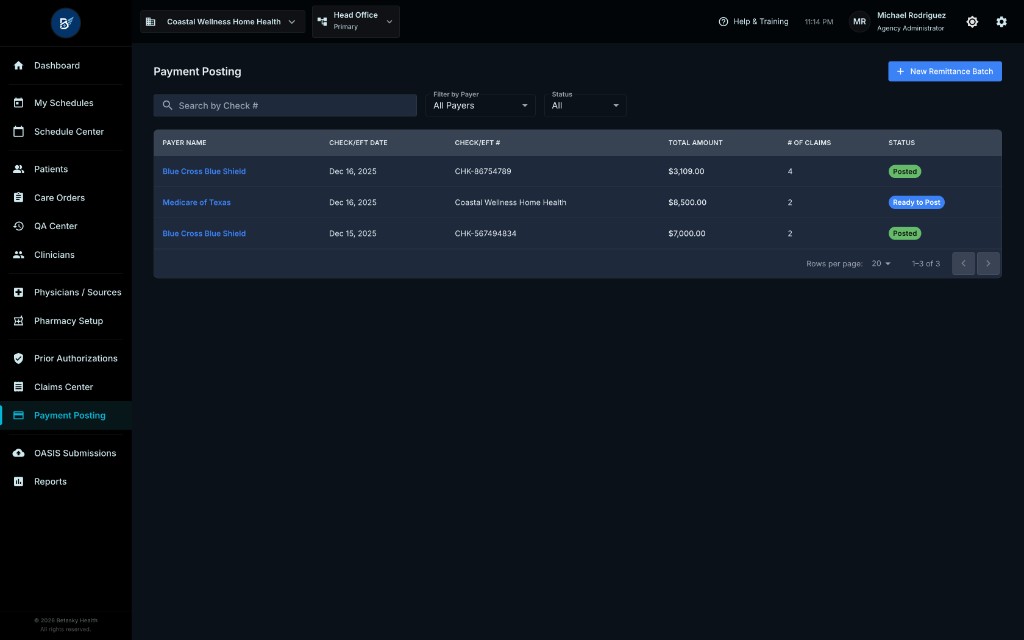
Task: Click the Care Orders clipboard icon
Action: (18, 197)
